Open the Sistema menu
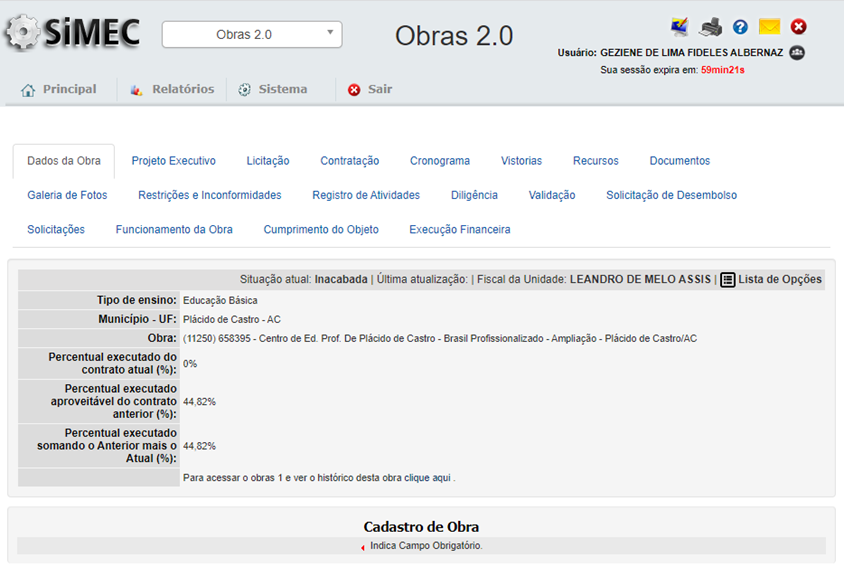This screenshot has width=844, height=567. 273,90
